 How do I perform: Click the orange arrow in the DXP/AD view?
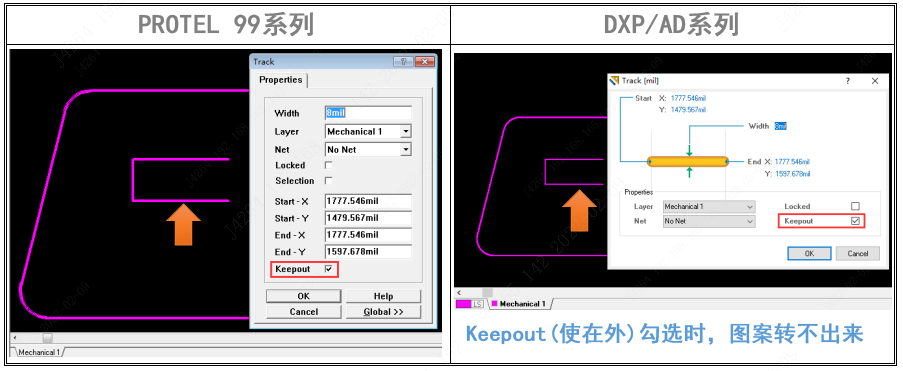579,211
